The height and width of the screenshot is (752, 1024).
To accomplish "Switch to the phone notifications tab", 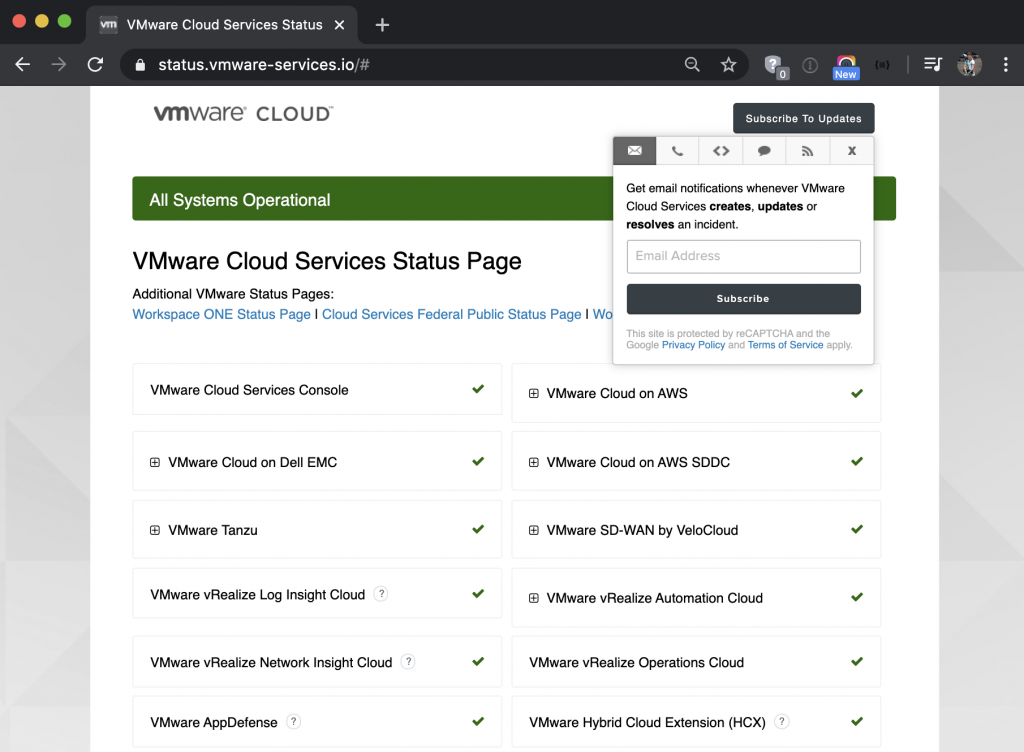I will tap(677, 150).
